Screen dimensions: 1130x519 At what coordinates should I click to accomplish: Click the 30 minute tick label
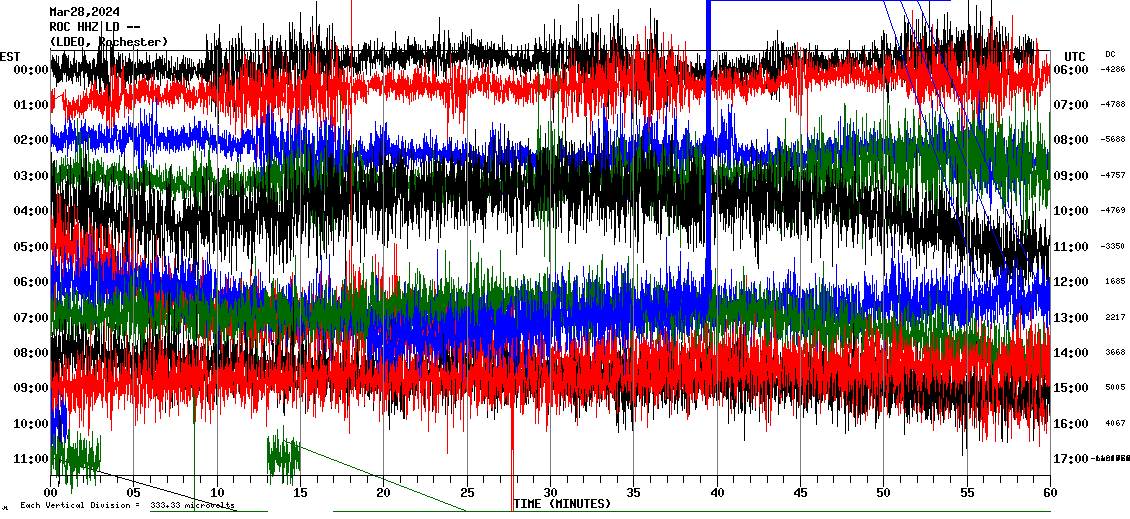pyautogui.click(x=550, y=493)
